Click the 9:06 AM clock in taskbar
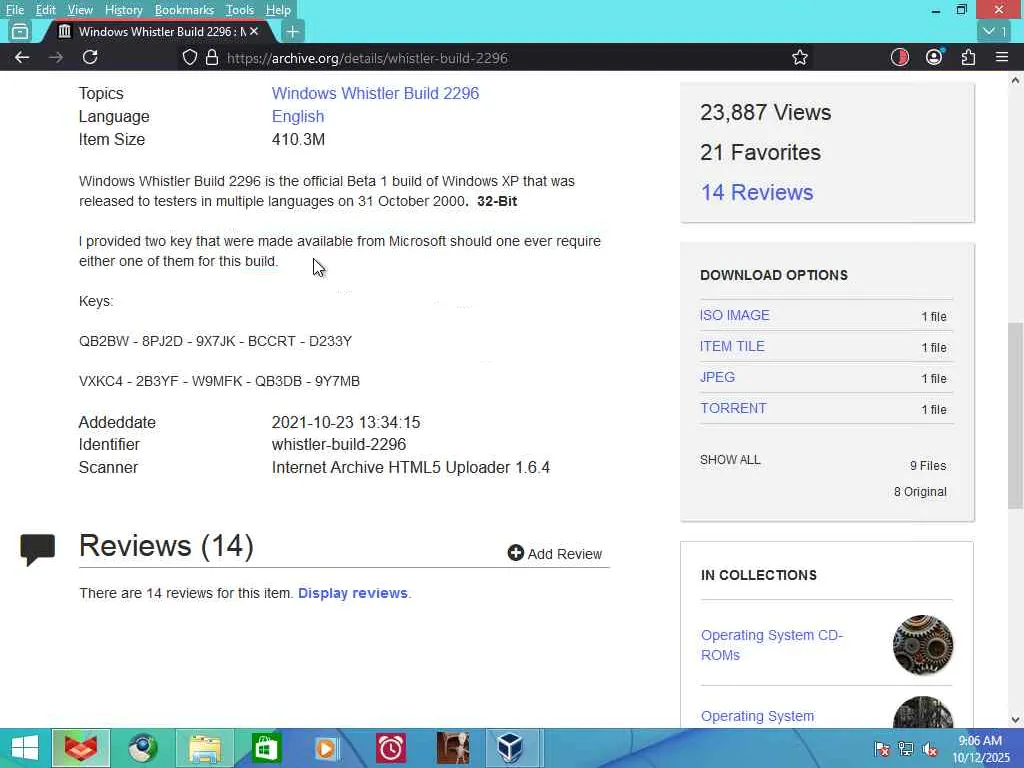 [980, 741]
